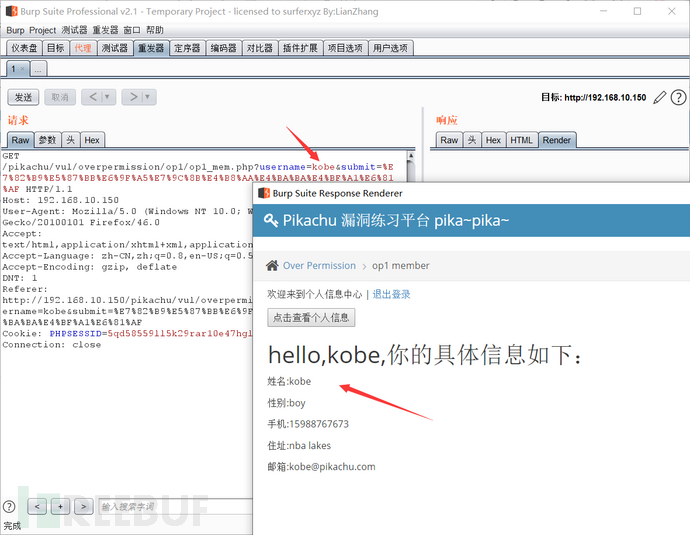
Task: Click the bottom-left help question mark icon
Action: pos(9,506)
